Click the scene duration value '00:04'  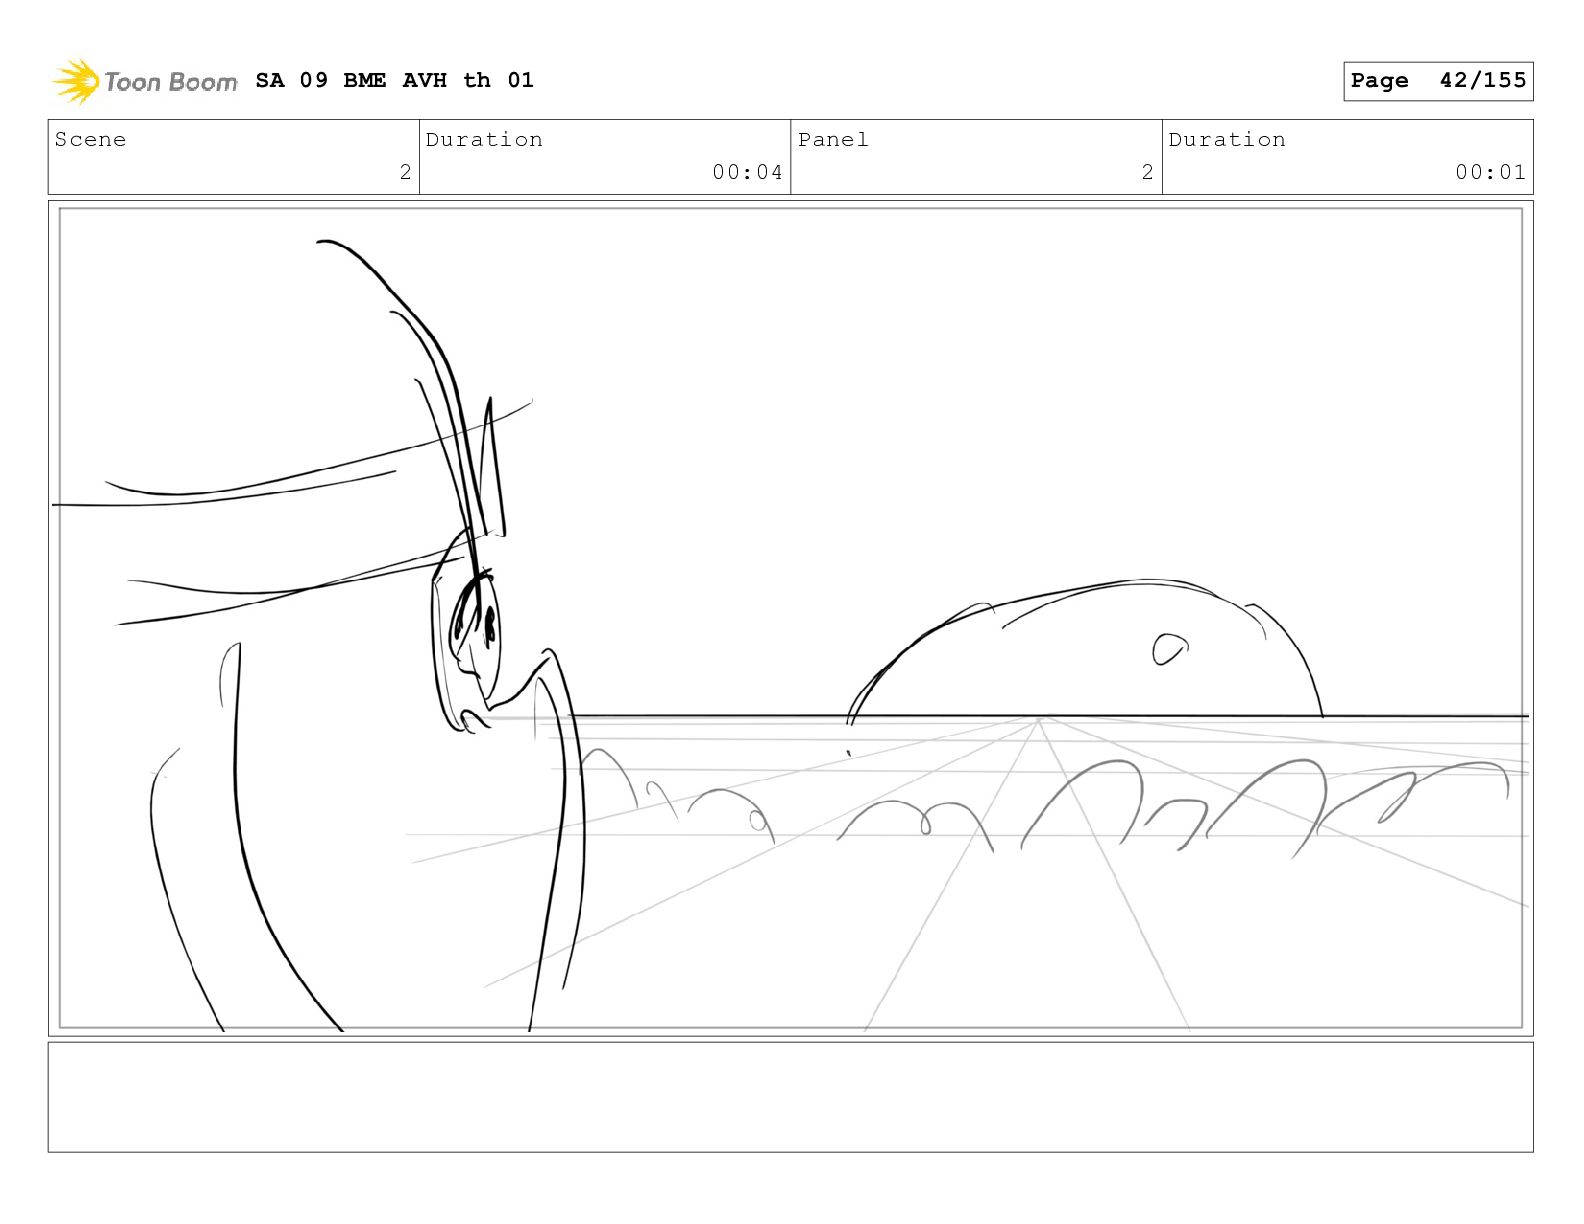(747, 172)
